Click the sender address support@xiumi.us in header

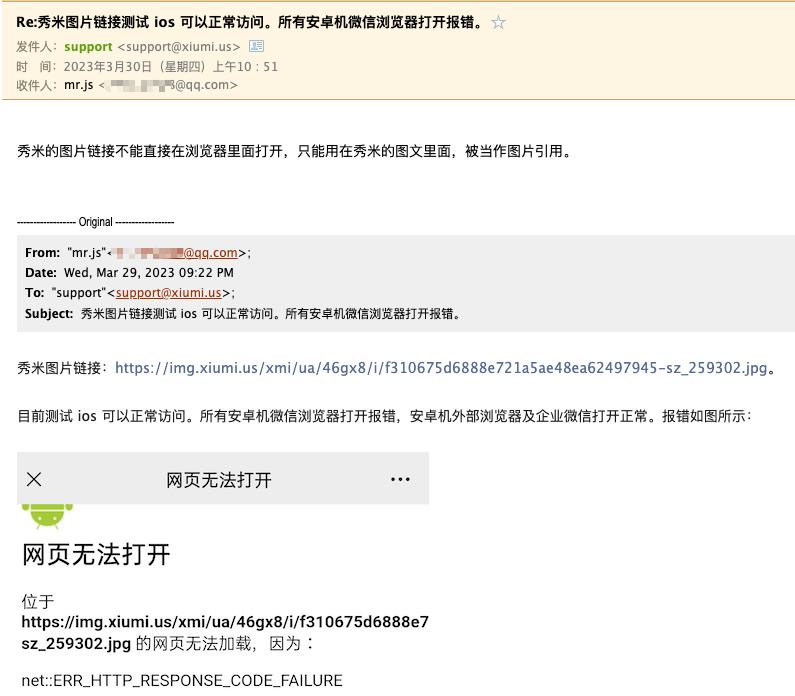[x=179, y=47]
